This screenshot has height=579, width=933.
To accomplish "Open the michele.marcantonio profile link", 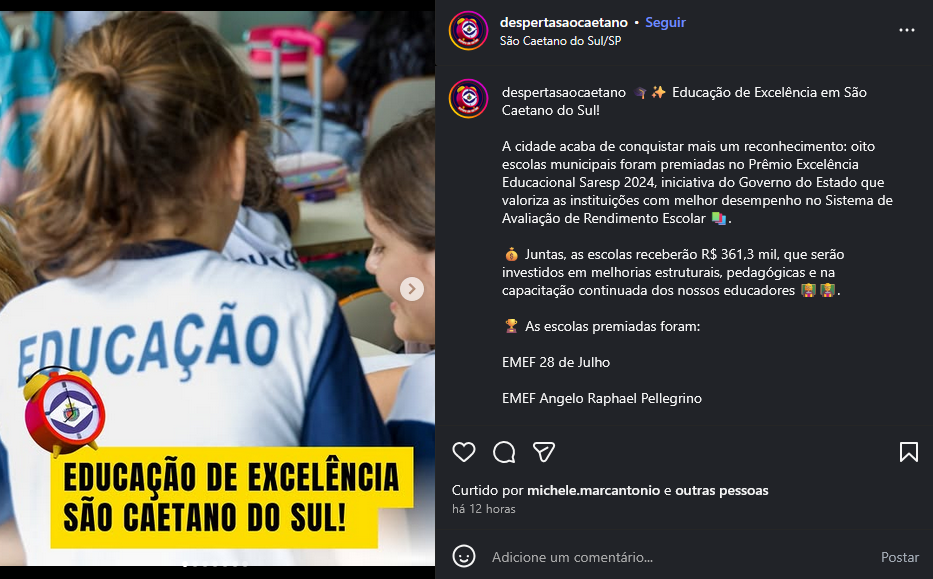I will [x=593, y=490].
